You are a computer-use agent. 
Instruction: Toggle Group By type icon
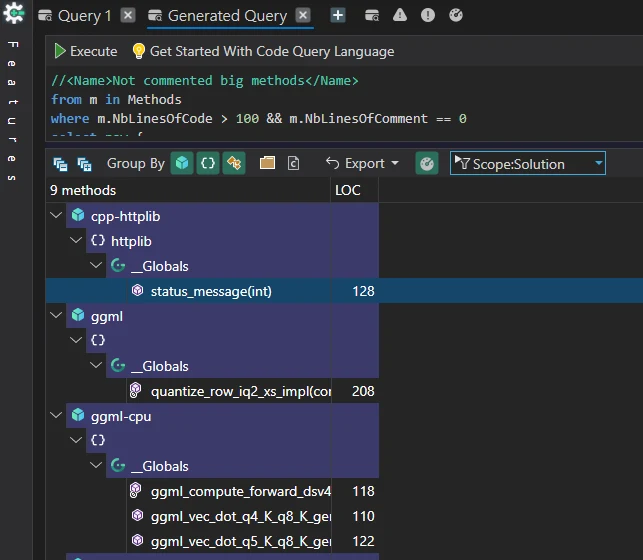coord(234,163)
